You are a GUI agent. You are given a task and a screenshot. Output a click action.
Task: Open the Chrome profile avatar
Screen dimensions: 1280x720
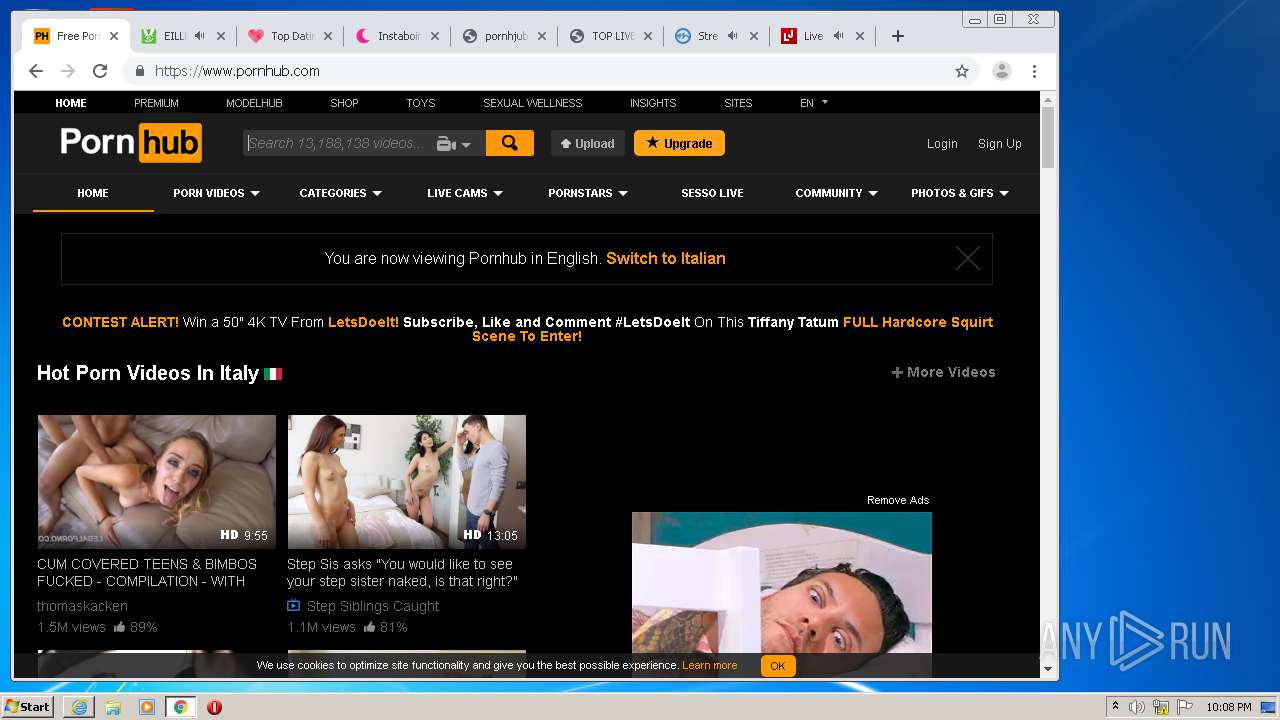click(x=1001, y=71)
